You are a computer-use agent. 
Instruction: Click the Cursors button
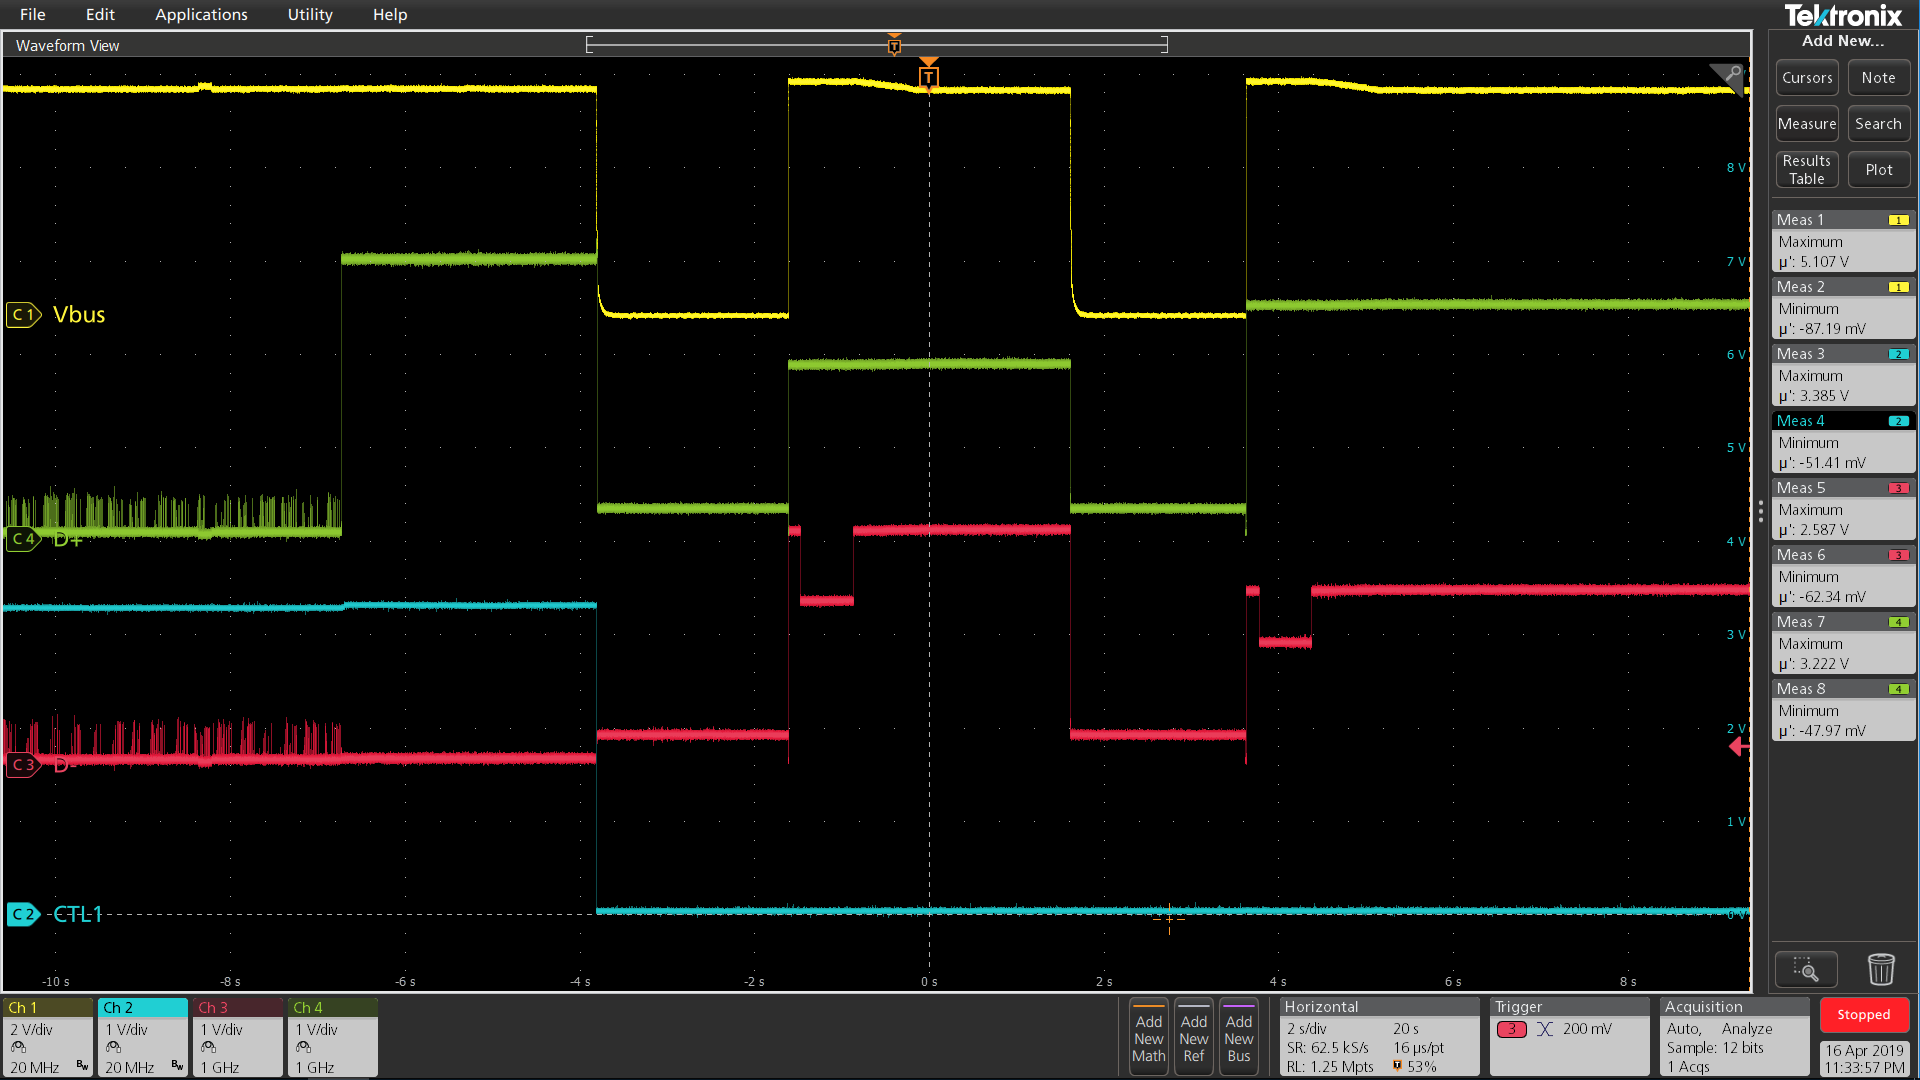point(1806,78)
